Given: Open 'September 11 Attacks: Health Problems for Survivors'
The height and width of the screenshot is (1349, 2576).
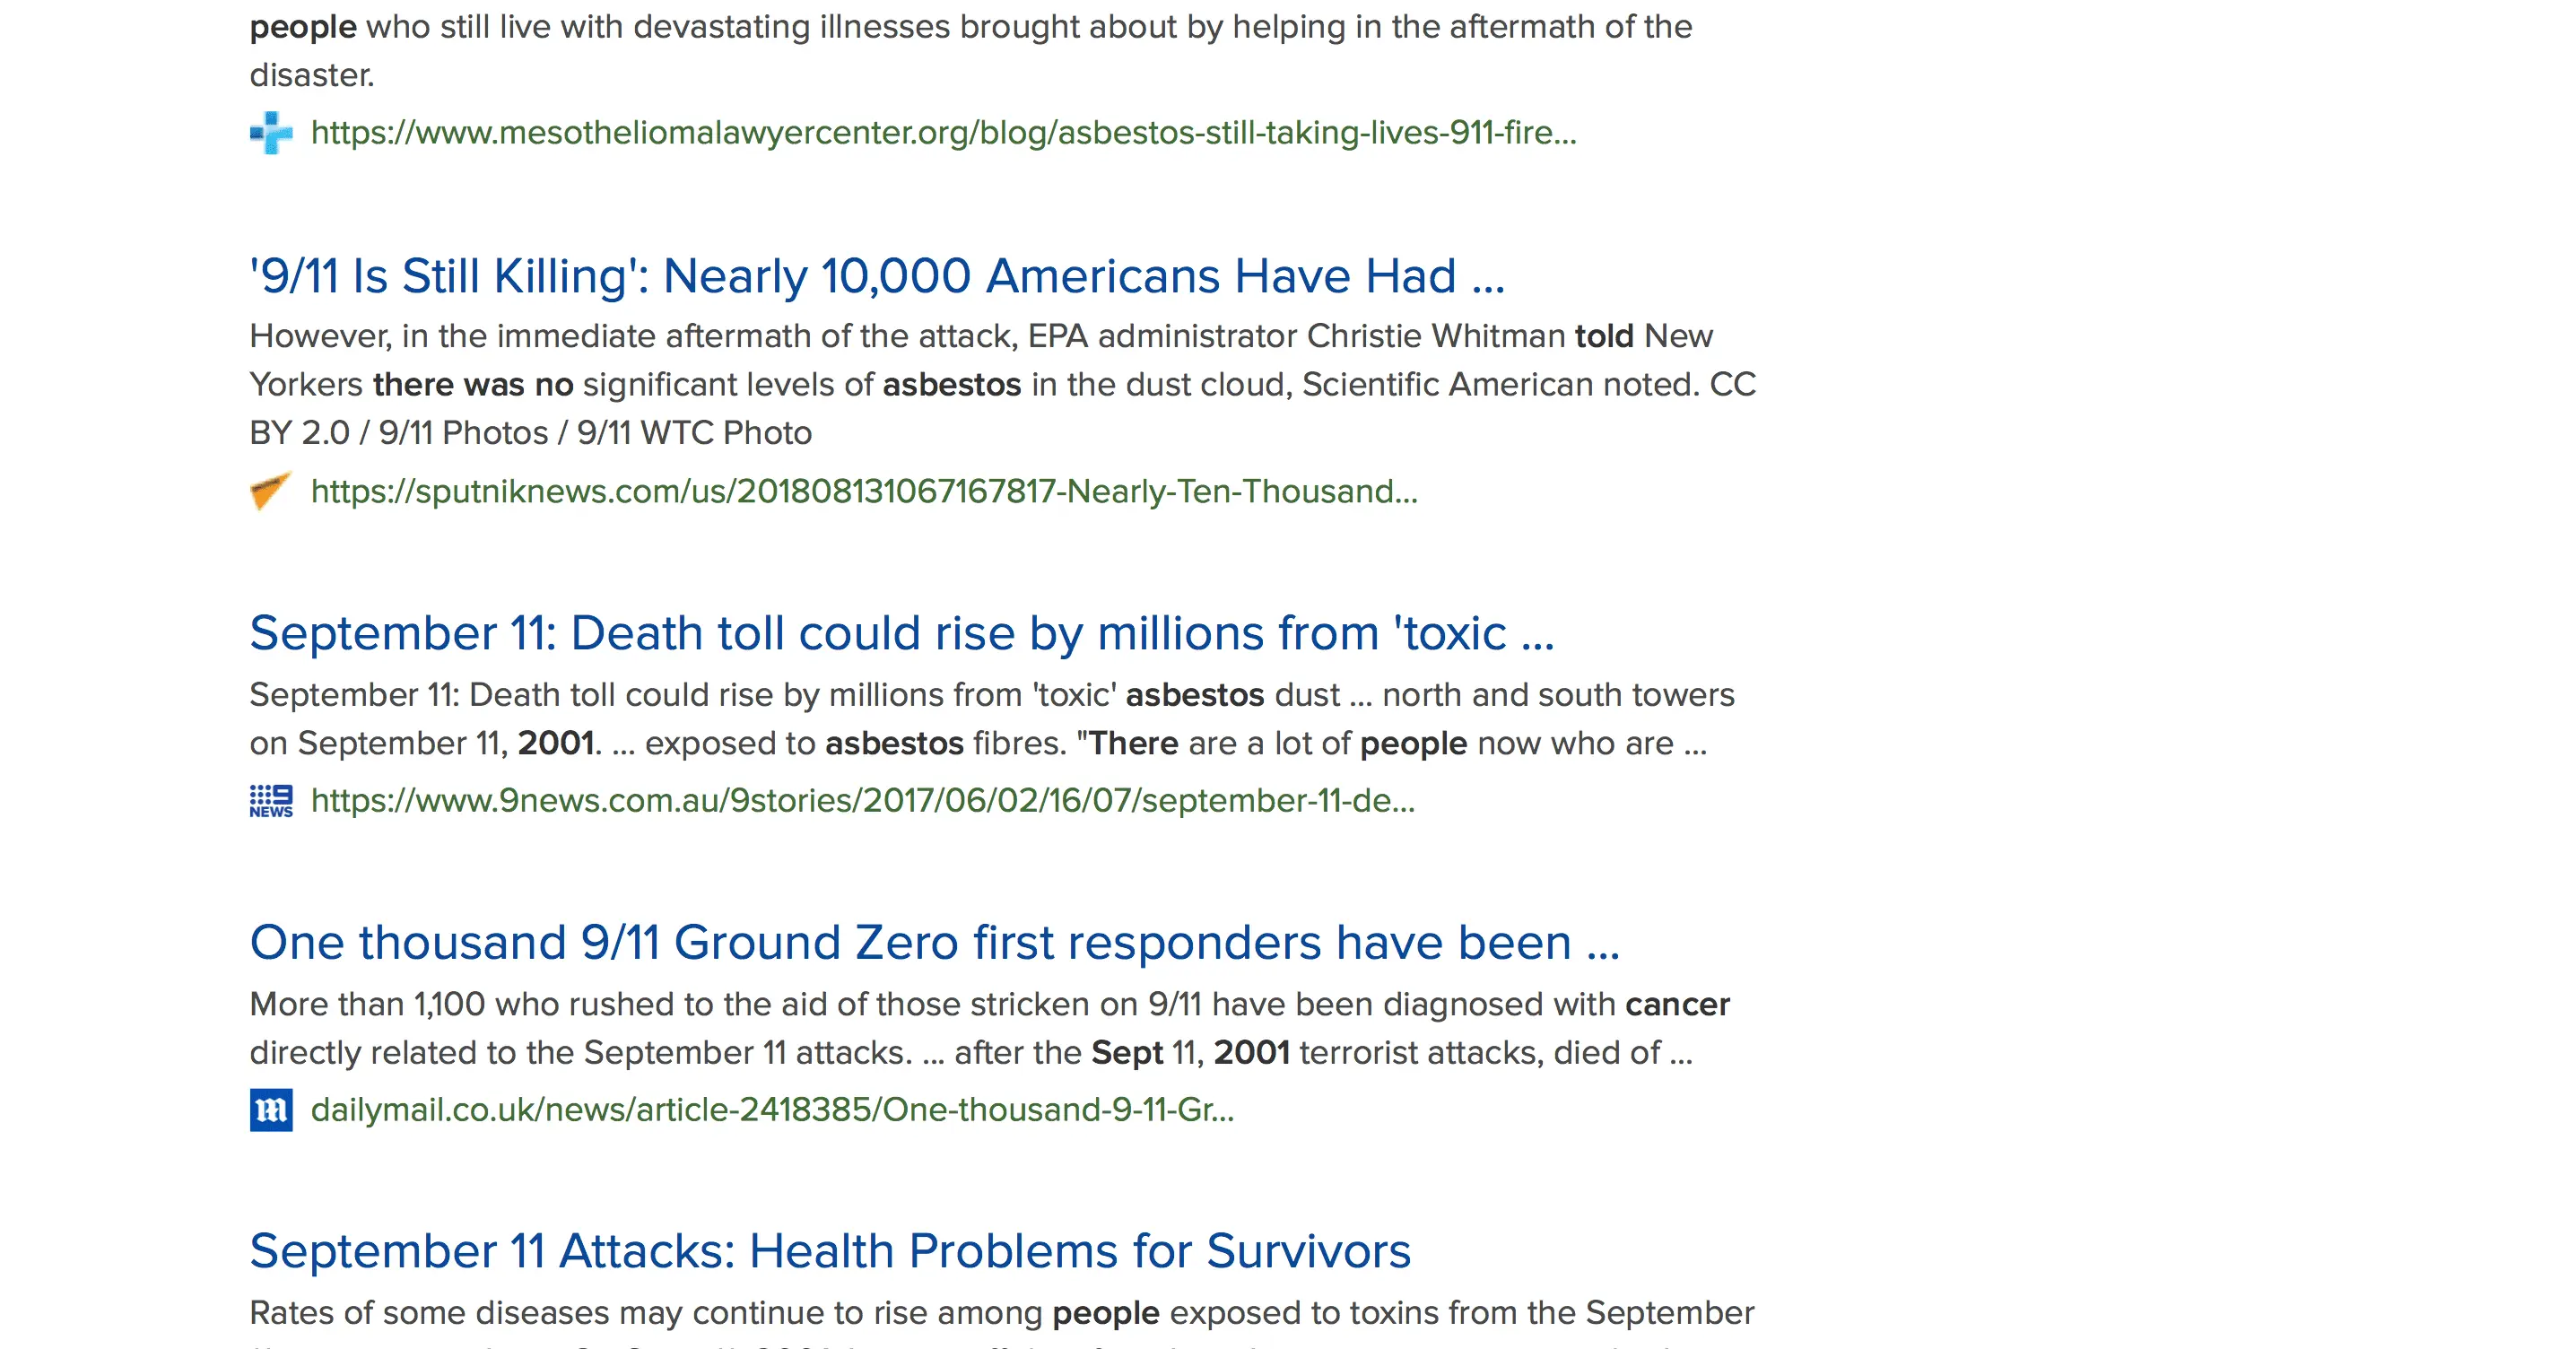Looking at the screenshot, I should (x=829, y=1252).
